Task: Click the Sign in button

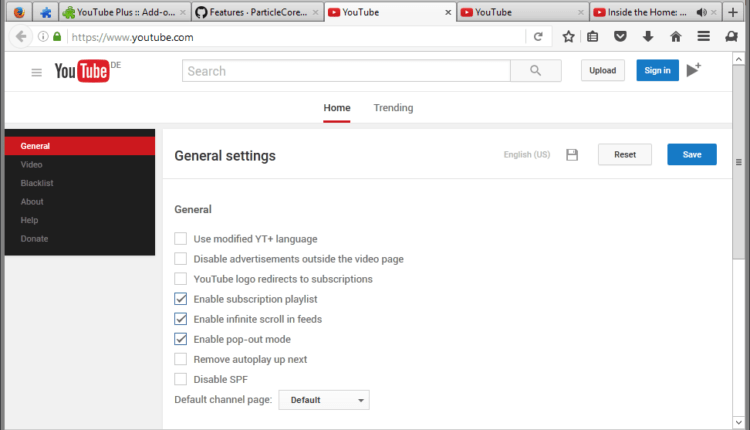Action: click(x=657, y=70)
